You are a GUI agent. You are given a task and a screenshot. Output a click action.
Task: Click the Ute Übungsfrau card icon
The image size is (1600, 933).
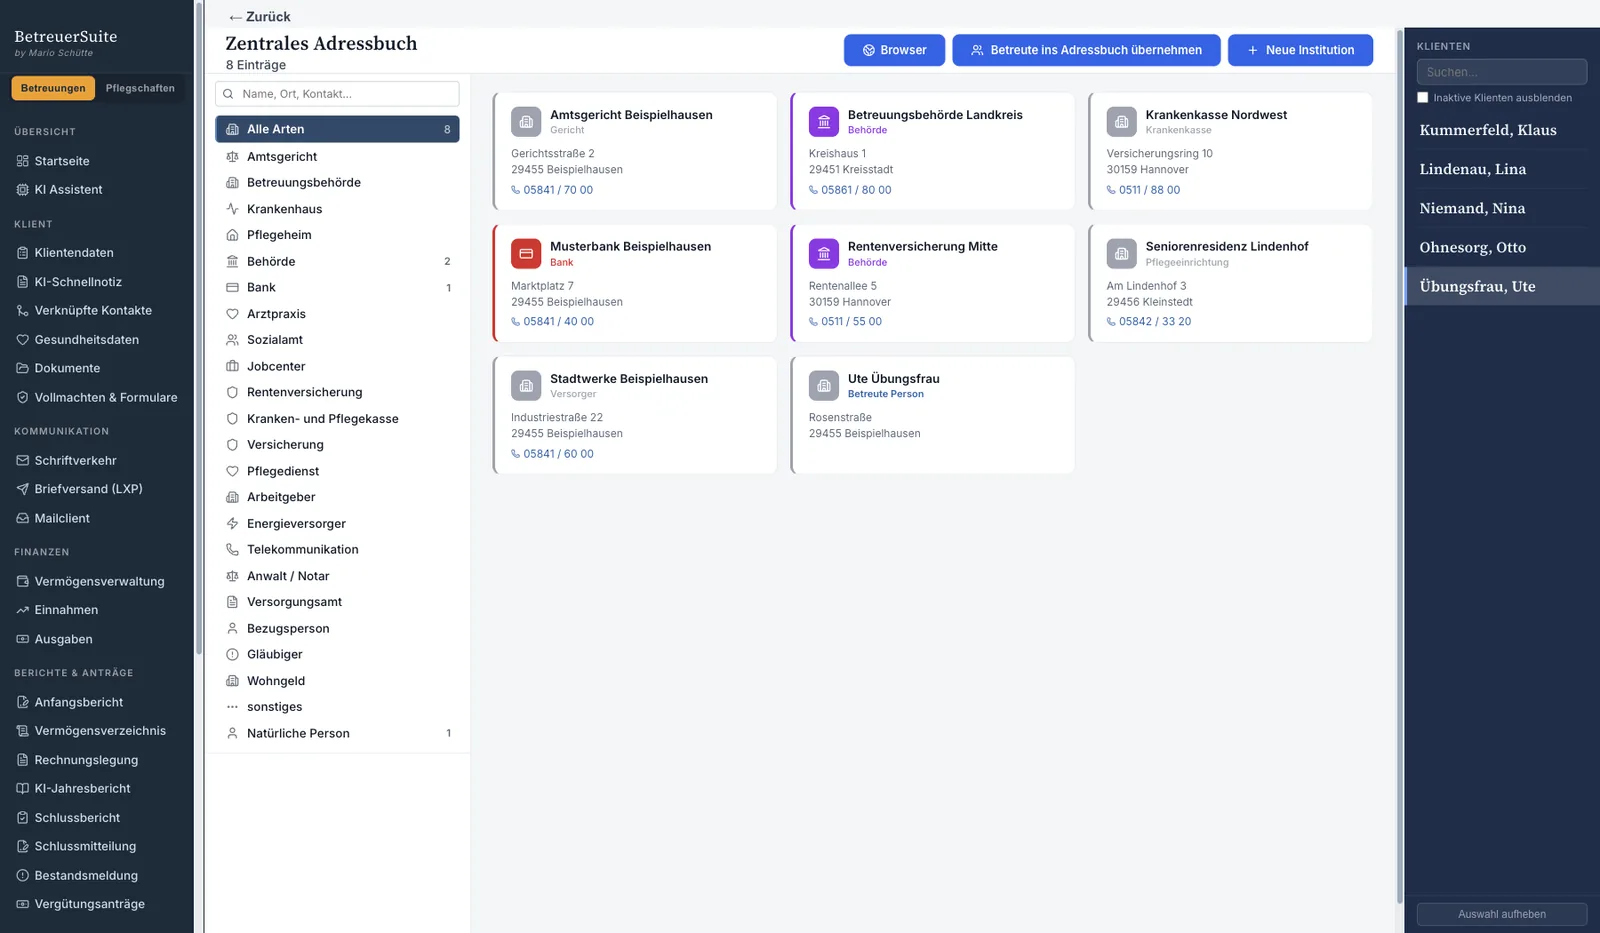824,386
